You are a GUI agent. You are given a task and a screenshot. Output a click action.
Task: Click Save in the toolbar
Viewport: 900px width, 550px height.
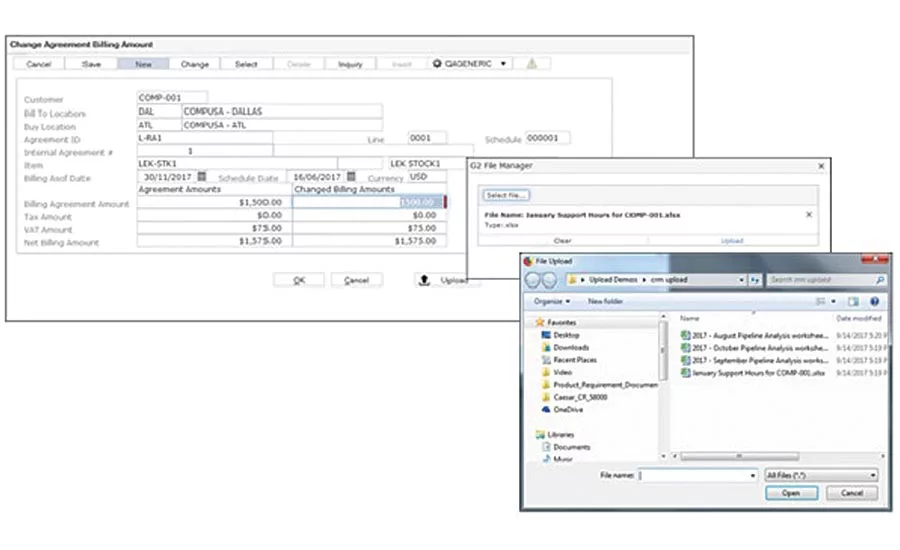pos(91,64)
